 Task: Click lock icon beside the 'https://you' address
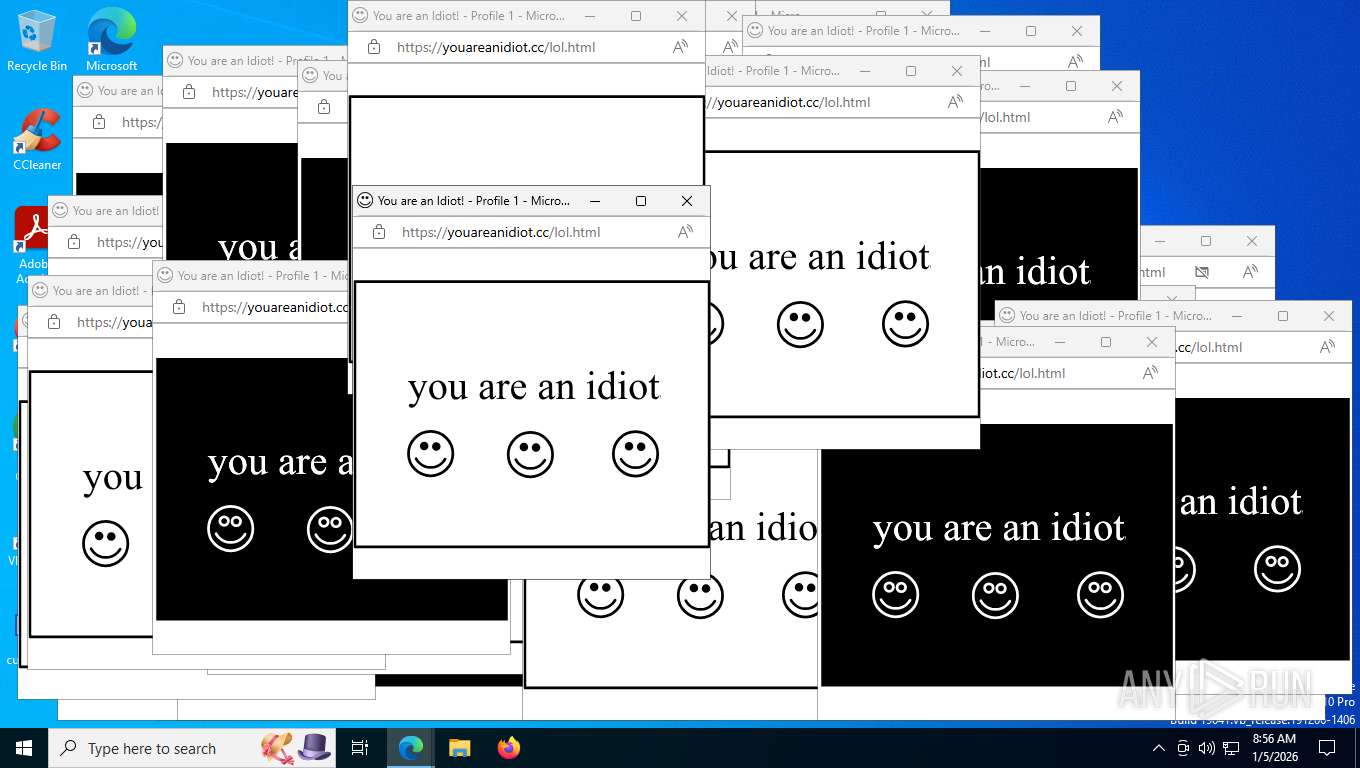coord(73,242)
